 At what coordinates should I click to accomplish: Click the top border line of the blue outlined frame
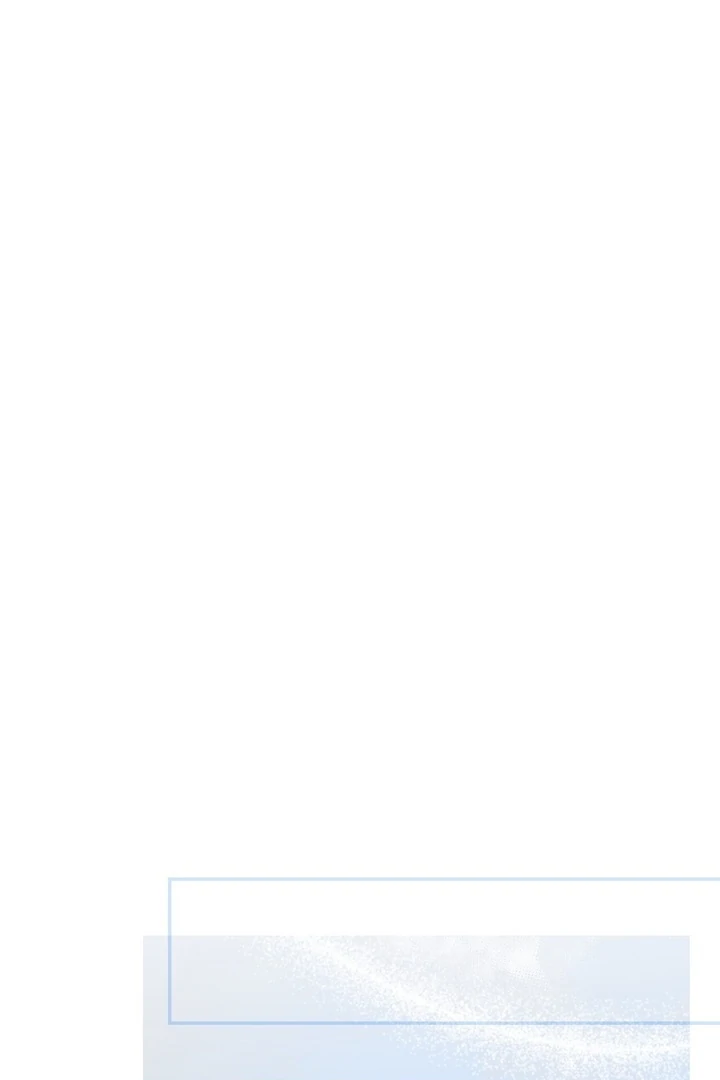pyautogui.click(x=444, y=879)
